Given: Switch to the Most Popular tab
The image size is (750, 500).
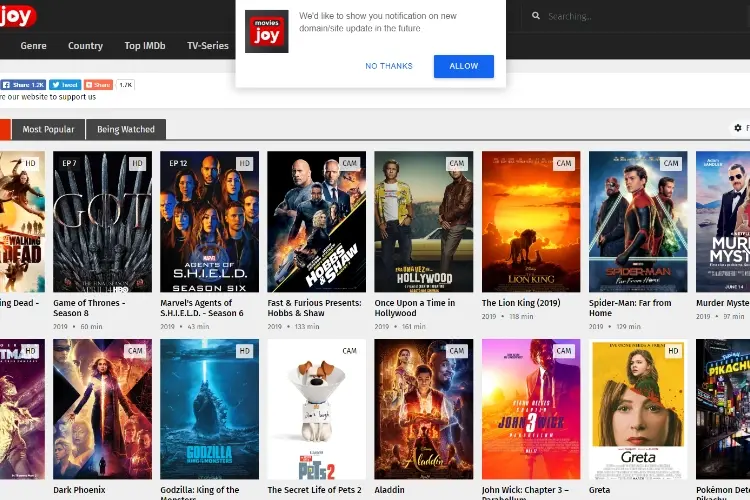Looking at the screenshot, I should pyautogui.click(x=48, y=129).
